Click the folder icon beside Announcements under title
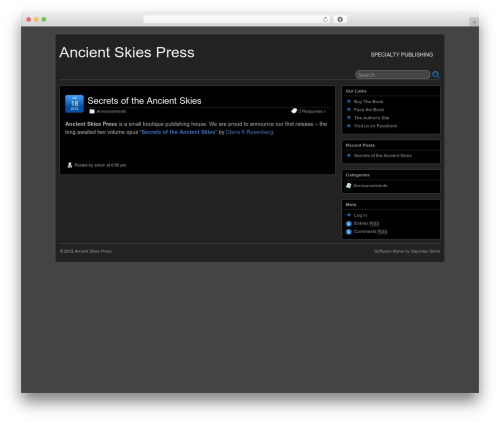Viewport: 500px width, 423px height. pos(92,111)
